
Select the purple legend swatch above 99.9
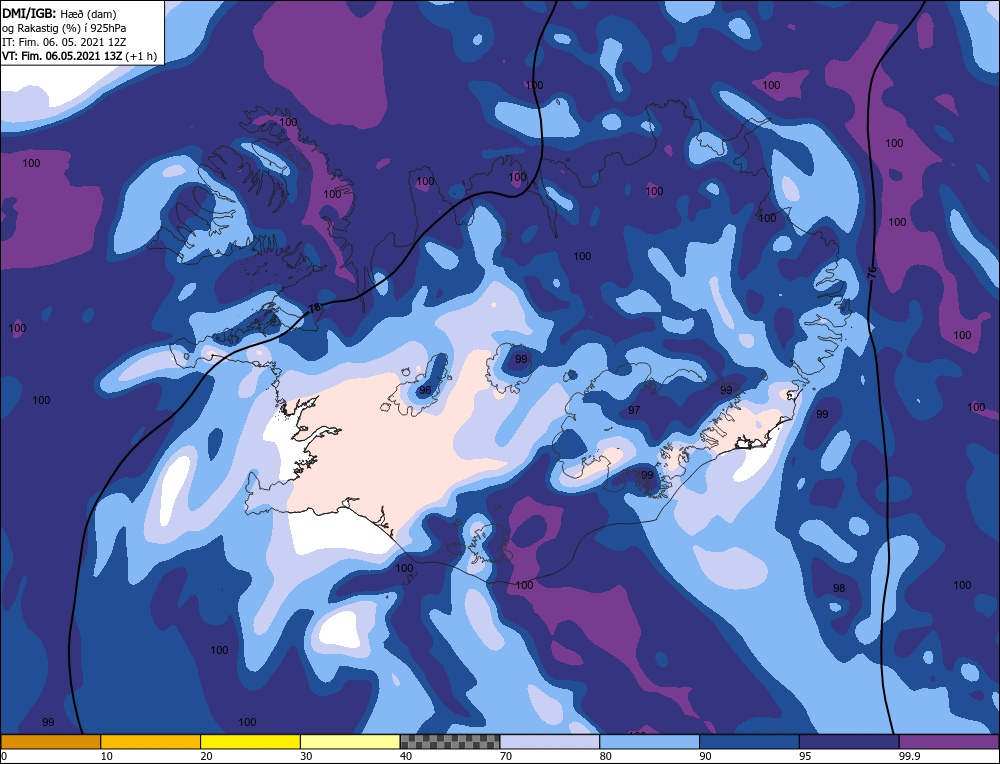[x=950, y=742]
